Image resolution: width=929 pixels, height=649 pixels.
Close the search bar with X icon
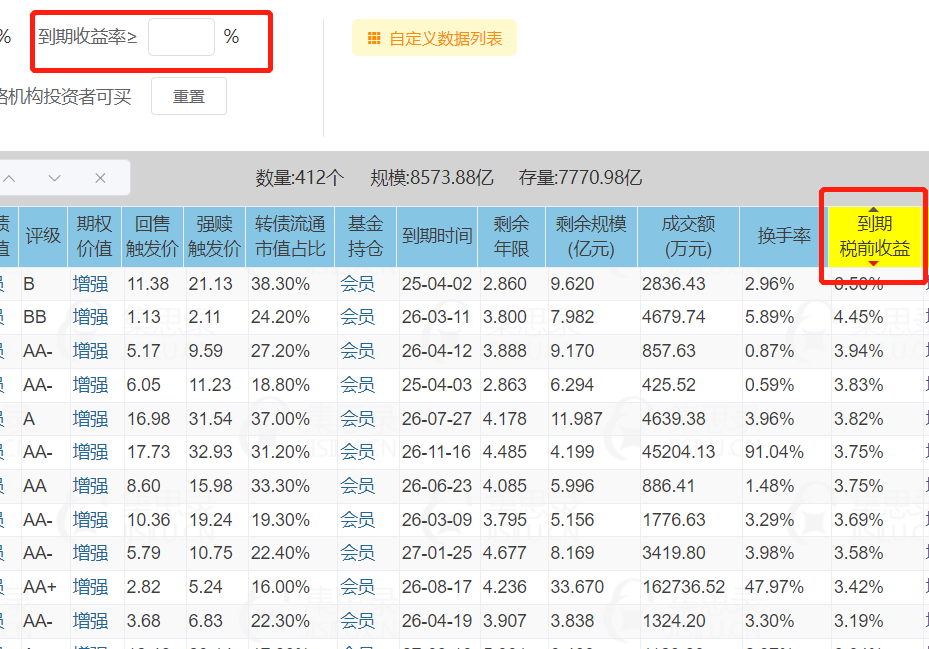100,178
